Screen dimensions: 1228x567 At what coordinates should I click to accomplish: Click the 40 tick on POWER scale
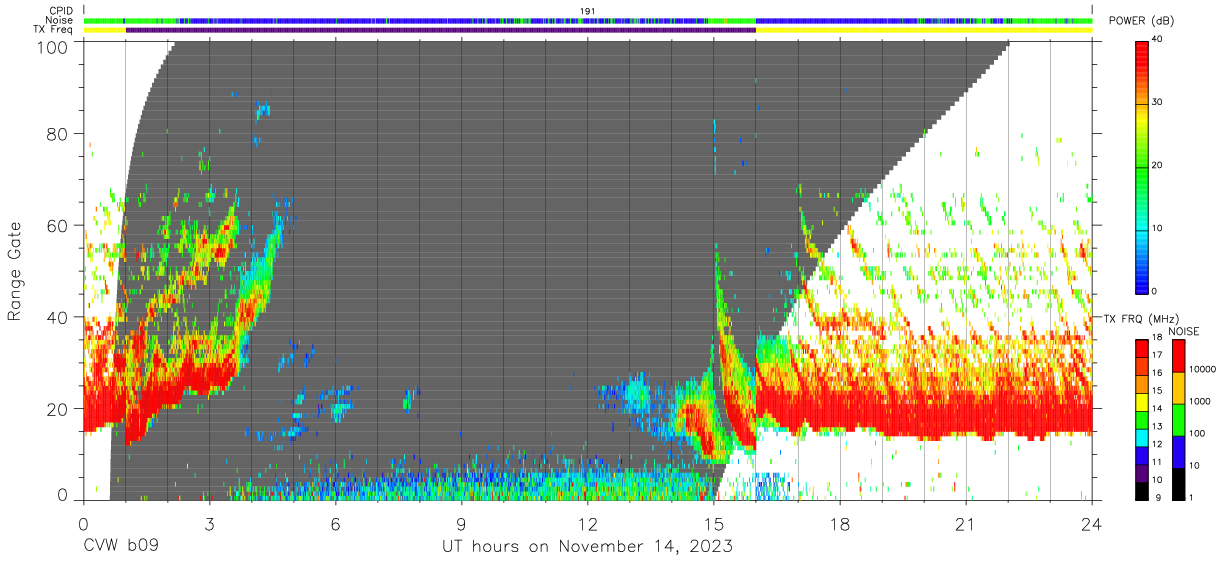(x=1156, y=40)
